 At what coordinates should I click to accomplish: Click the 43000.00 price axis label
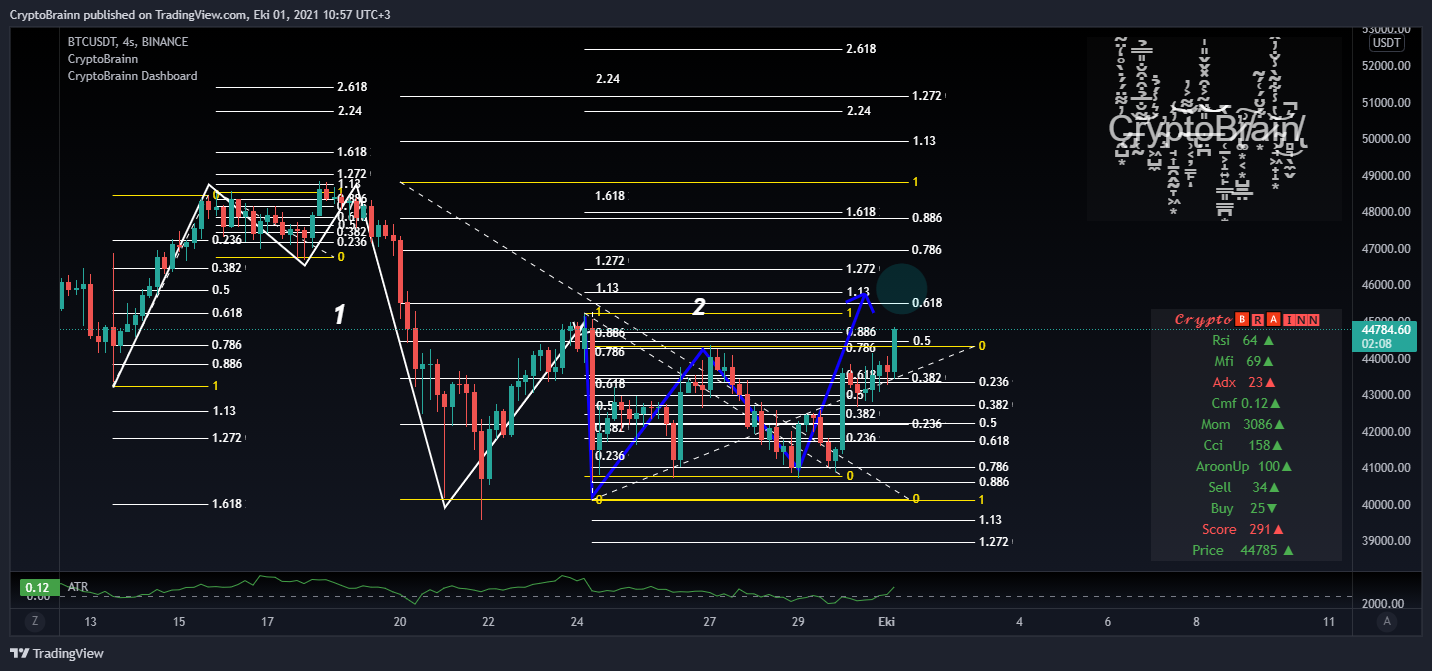click(1386, 395)
